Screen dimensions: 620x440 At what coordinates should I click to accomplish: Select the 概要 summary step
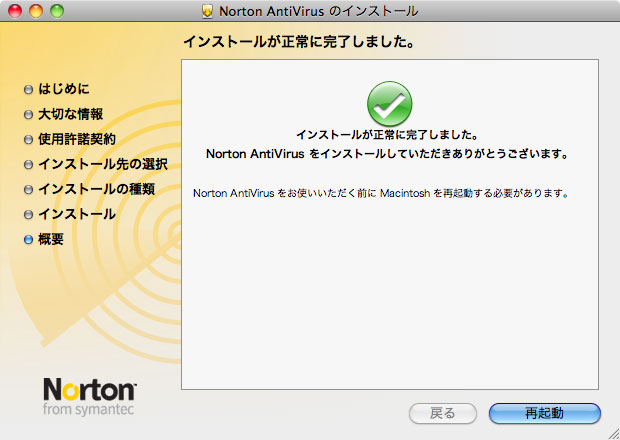(51, 239)
